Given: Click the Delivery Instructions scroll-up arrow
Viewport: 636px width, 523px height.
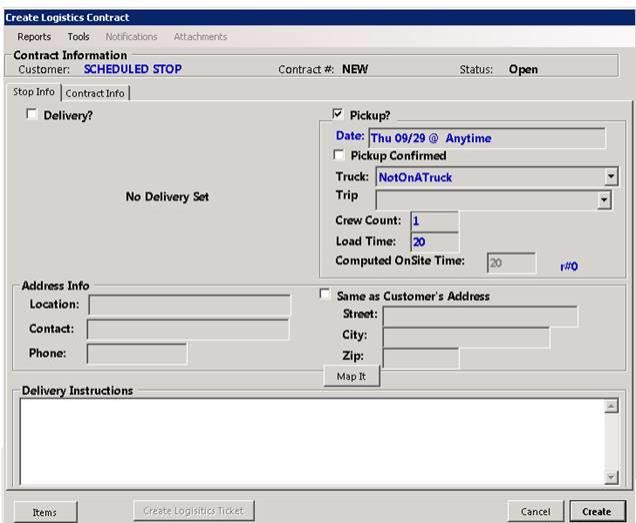Looking at the screenshot, I should (611, 406).
